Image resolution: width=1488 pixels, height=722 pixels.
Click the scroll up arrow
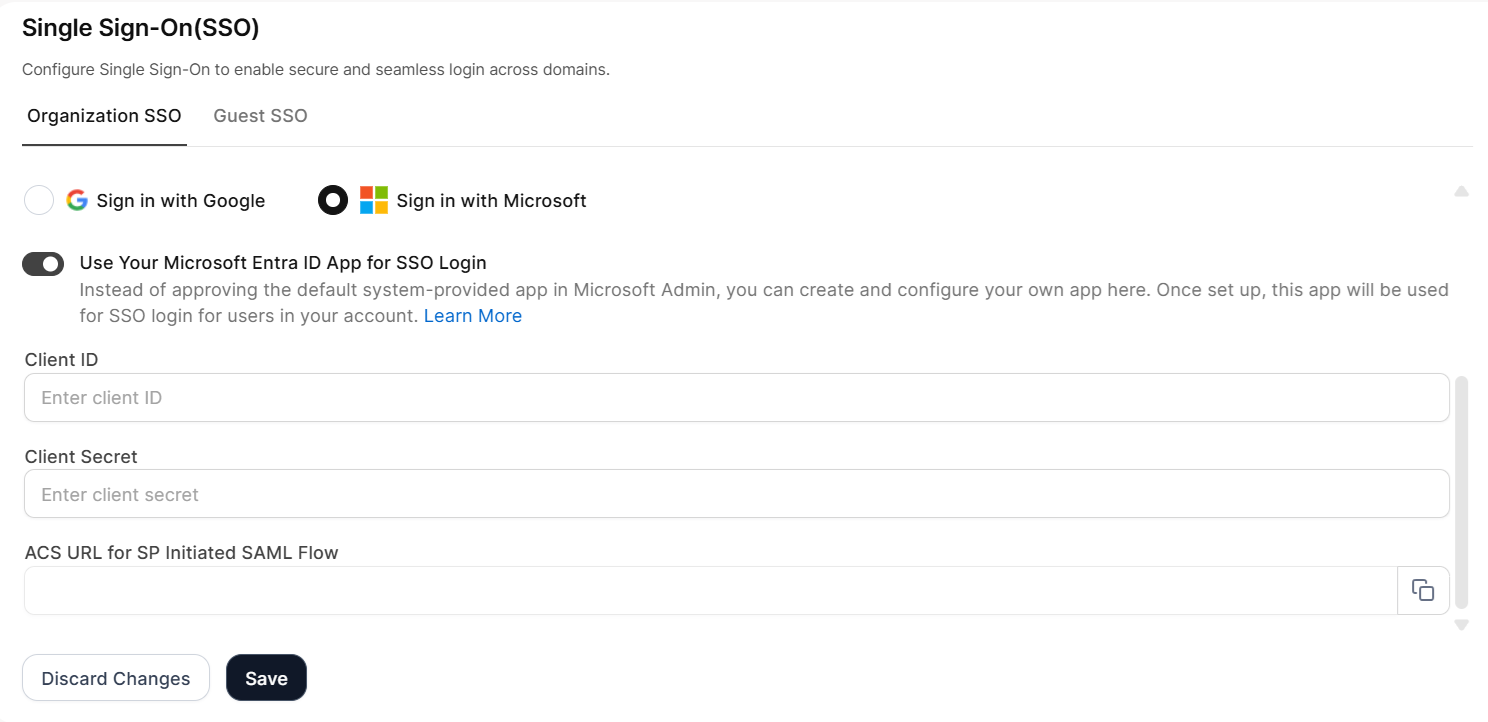coord(1461,191)
